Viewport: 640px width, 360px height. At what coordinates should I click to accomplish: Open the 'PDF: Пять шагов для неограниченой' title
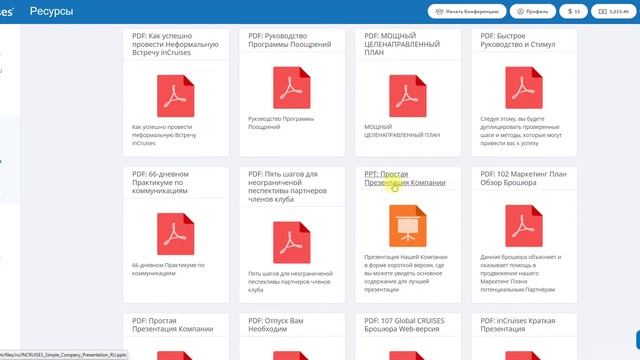point(287,187)
